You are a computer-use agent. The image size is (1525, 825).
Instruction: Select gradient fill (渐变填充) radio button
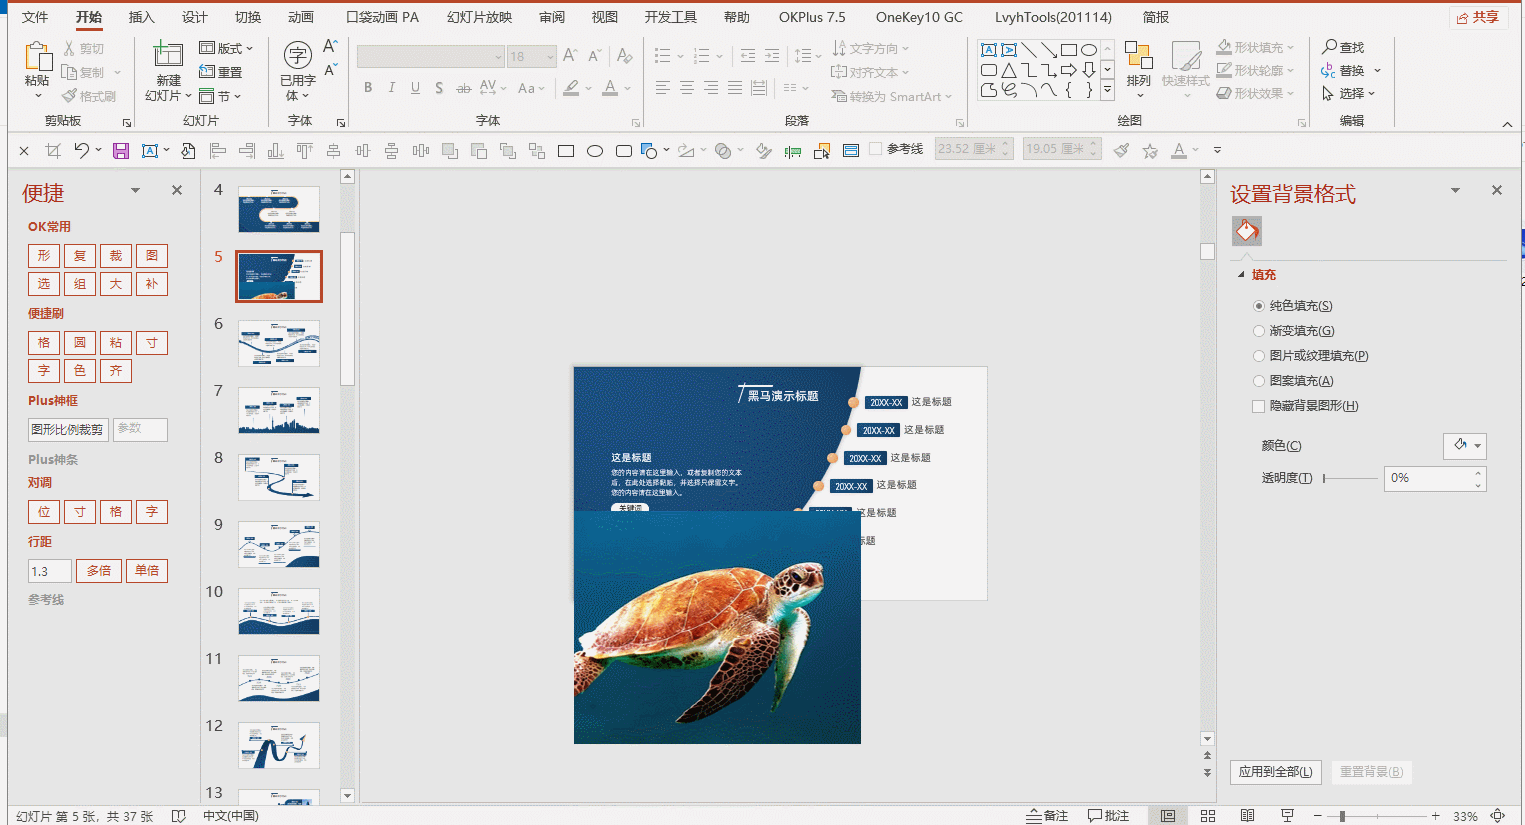pos(1259,331)
